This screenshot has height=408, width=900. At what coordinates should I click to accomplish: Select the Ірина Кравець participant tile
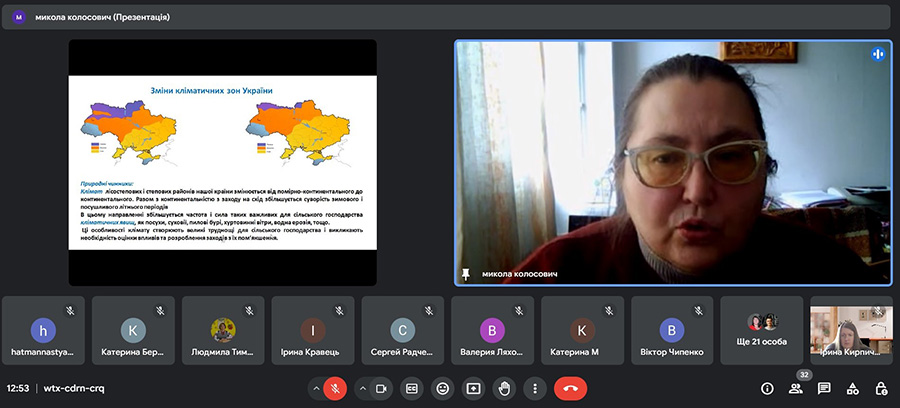pos(313,331)
